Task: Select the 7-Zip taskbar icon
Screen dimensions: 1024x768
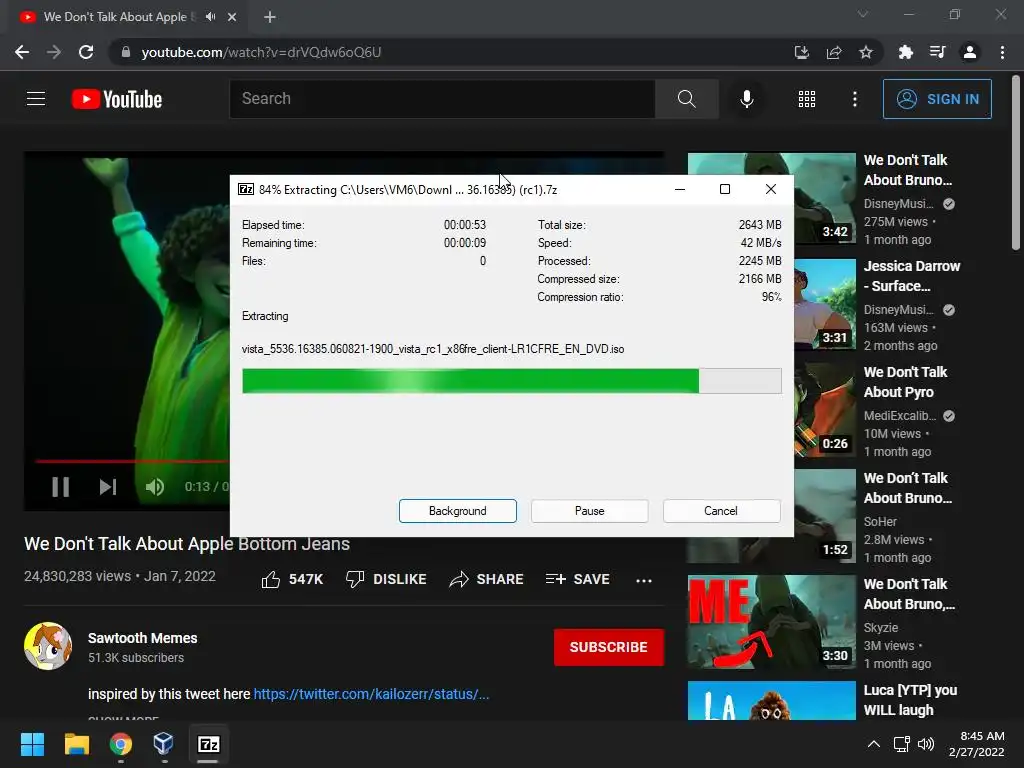Action: click(x=208, y=744)
